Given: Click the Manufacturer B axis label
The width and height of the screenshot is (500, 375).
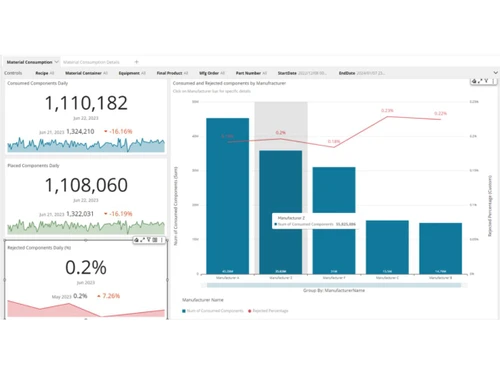Looking at the screenshot, I should (441, 278).
